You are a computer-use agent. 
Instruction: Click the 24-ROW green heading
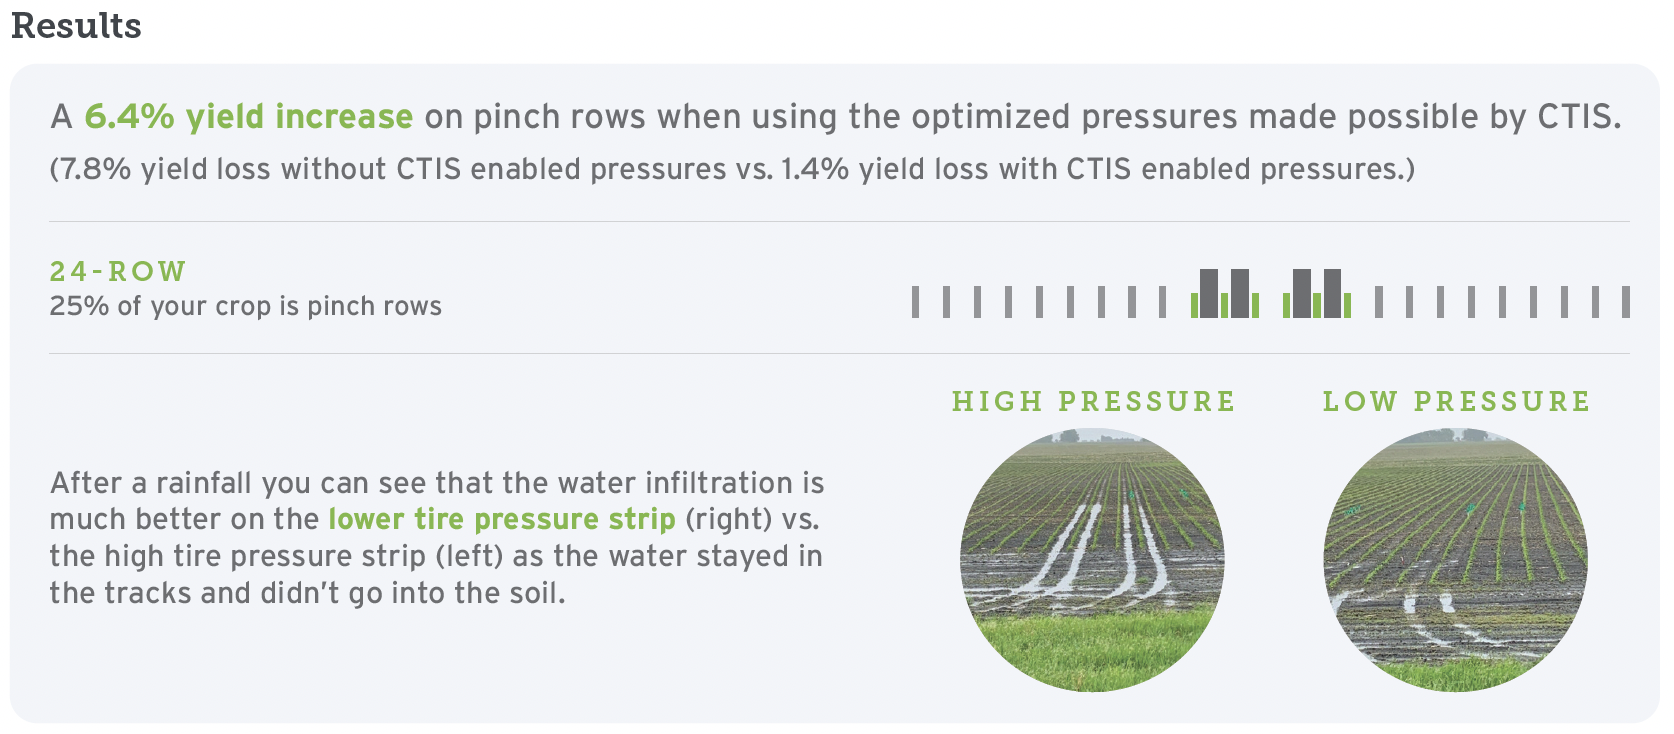(x=118, y=272)
